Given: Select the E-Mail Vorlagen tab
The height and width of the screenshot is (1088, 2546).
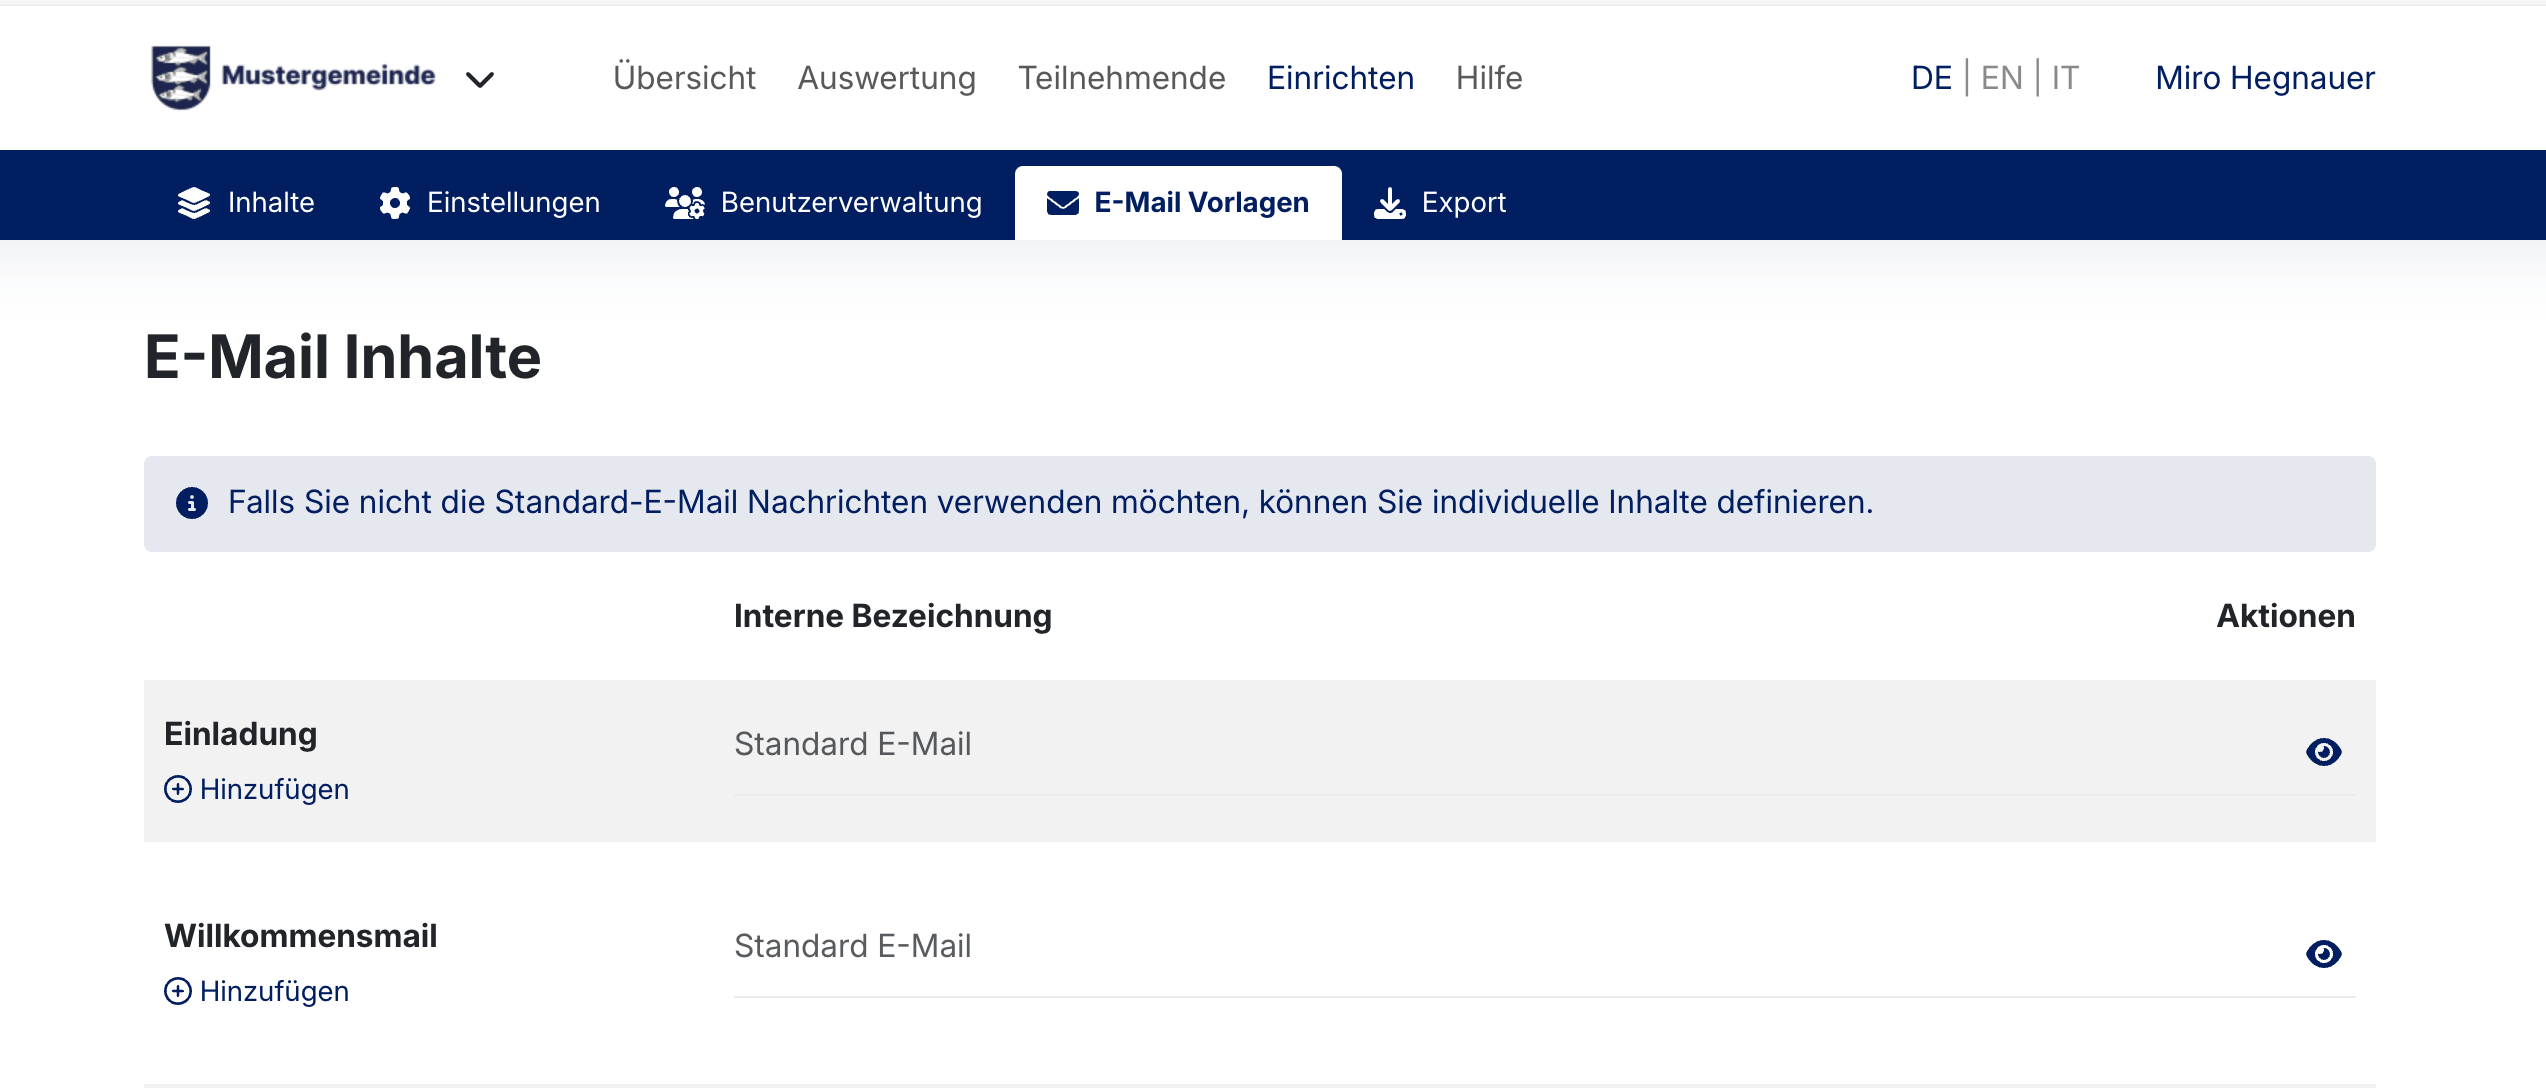Looking at the screenshot, I should tap(1178, 203).
